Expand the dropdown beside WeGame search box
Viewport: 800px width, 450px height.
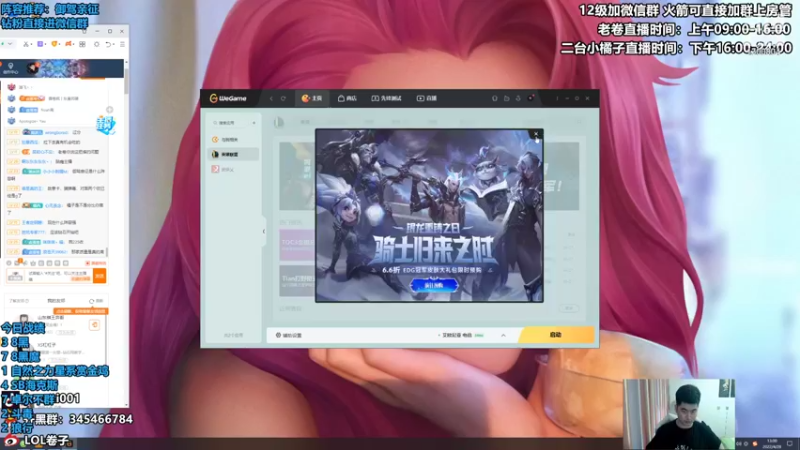click(x=254, y=123)
